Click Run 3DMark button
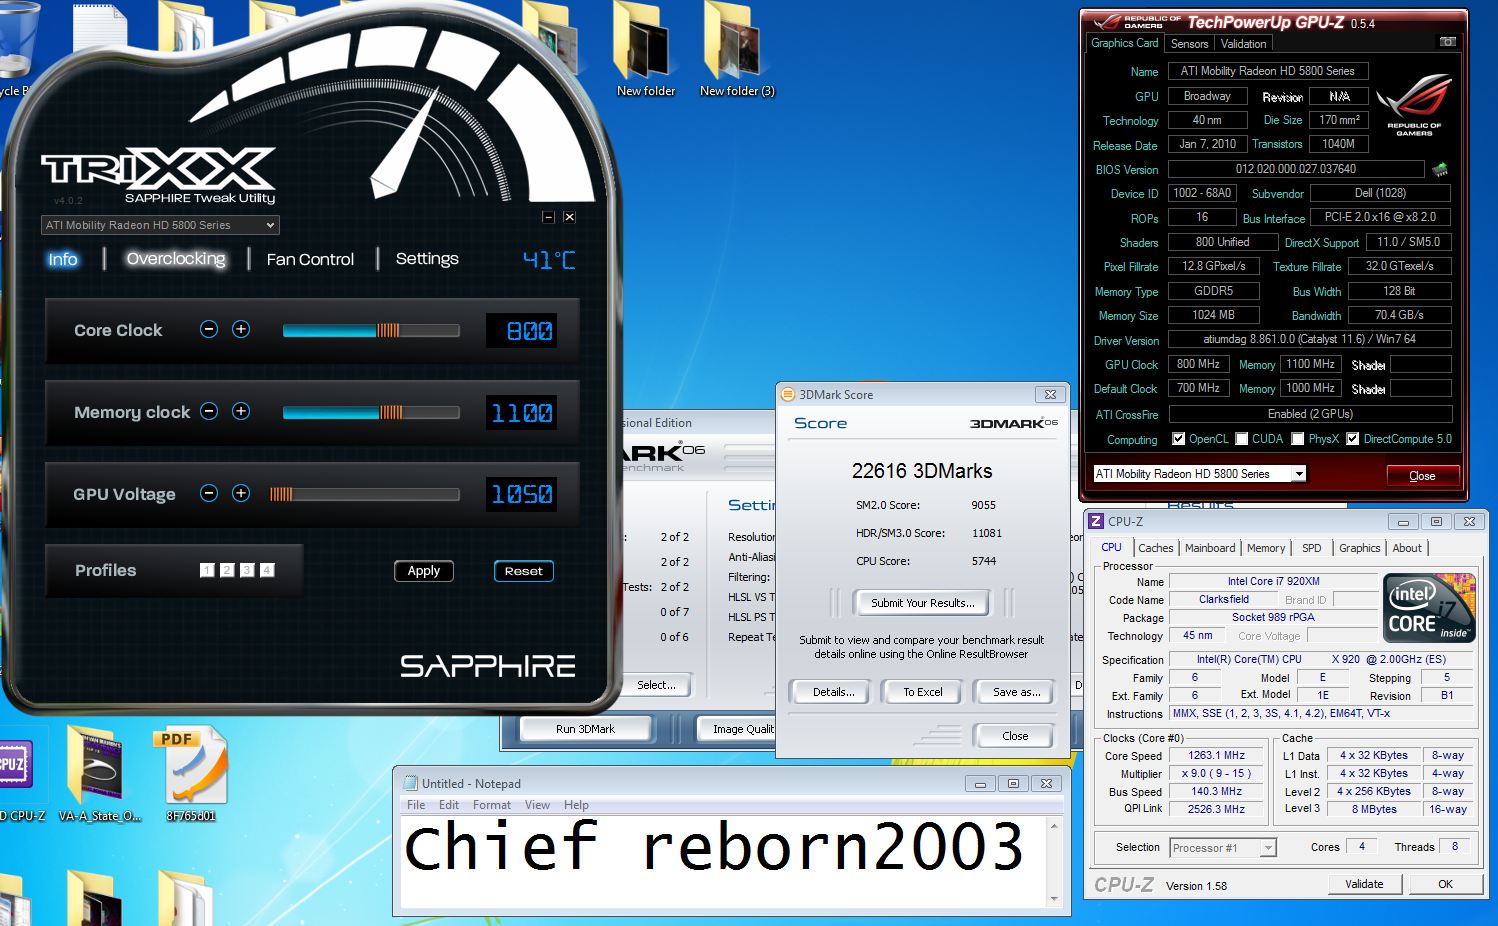The height and width of the screenshot is (926, 1498). click(586, 729)
